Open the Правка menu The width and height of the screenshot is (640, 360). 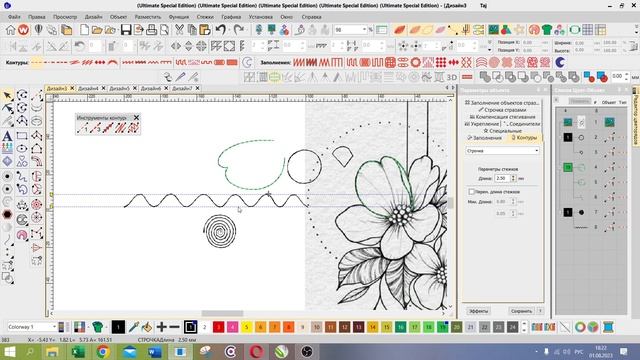point(37,17)
